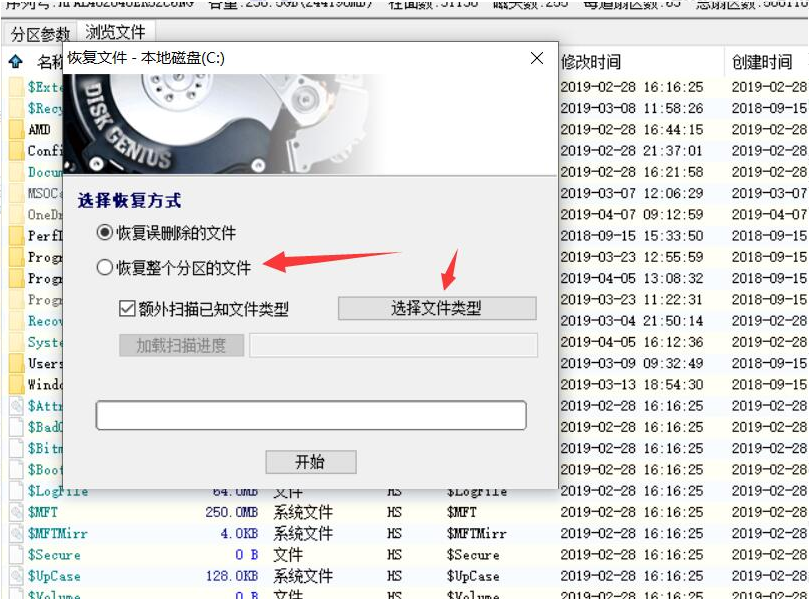Click the 系统文件 type cell in $MFTMirr row

pyautogui.click(x=303, y=533)
